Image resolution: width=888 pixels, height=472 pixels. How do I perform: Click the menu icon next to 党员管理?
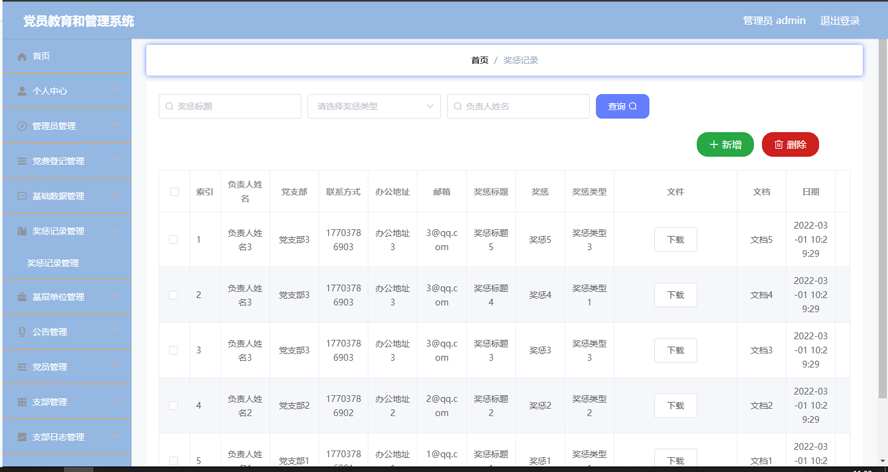22,367
